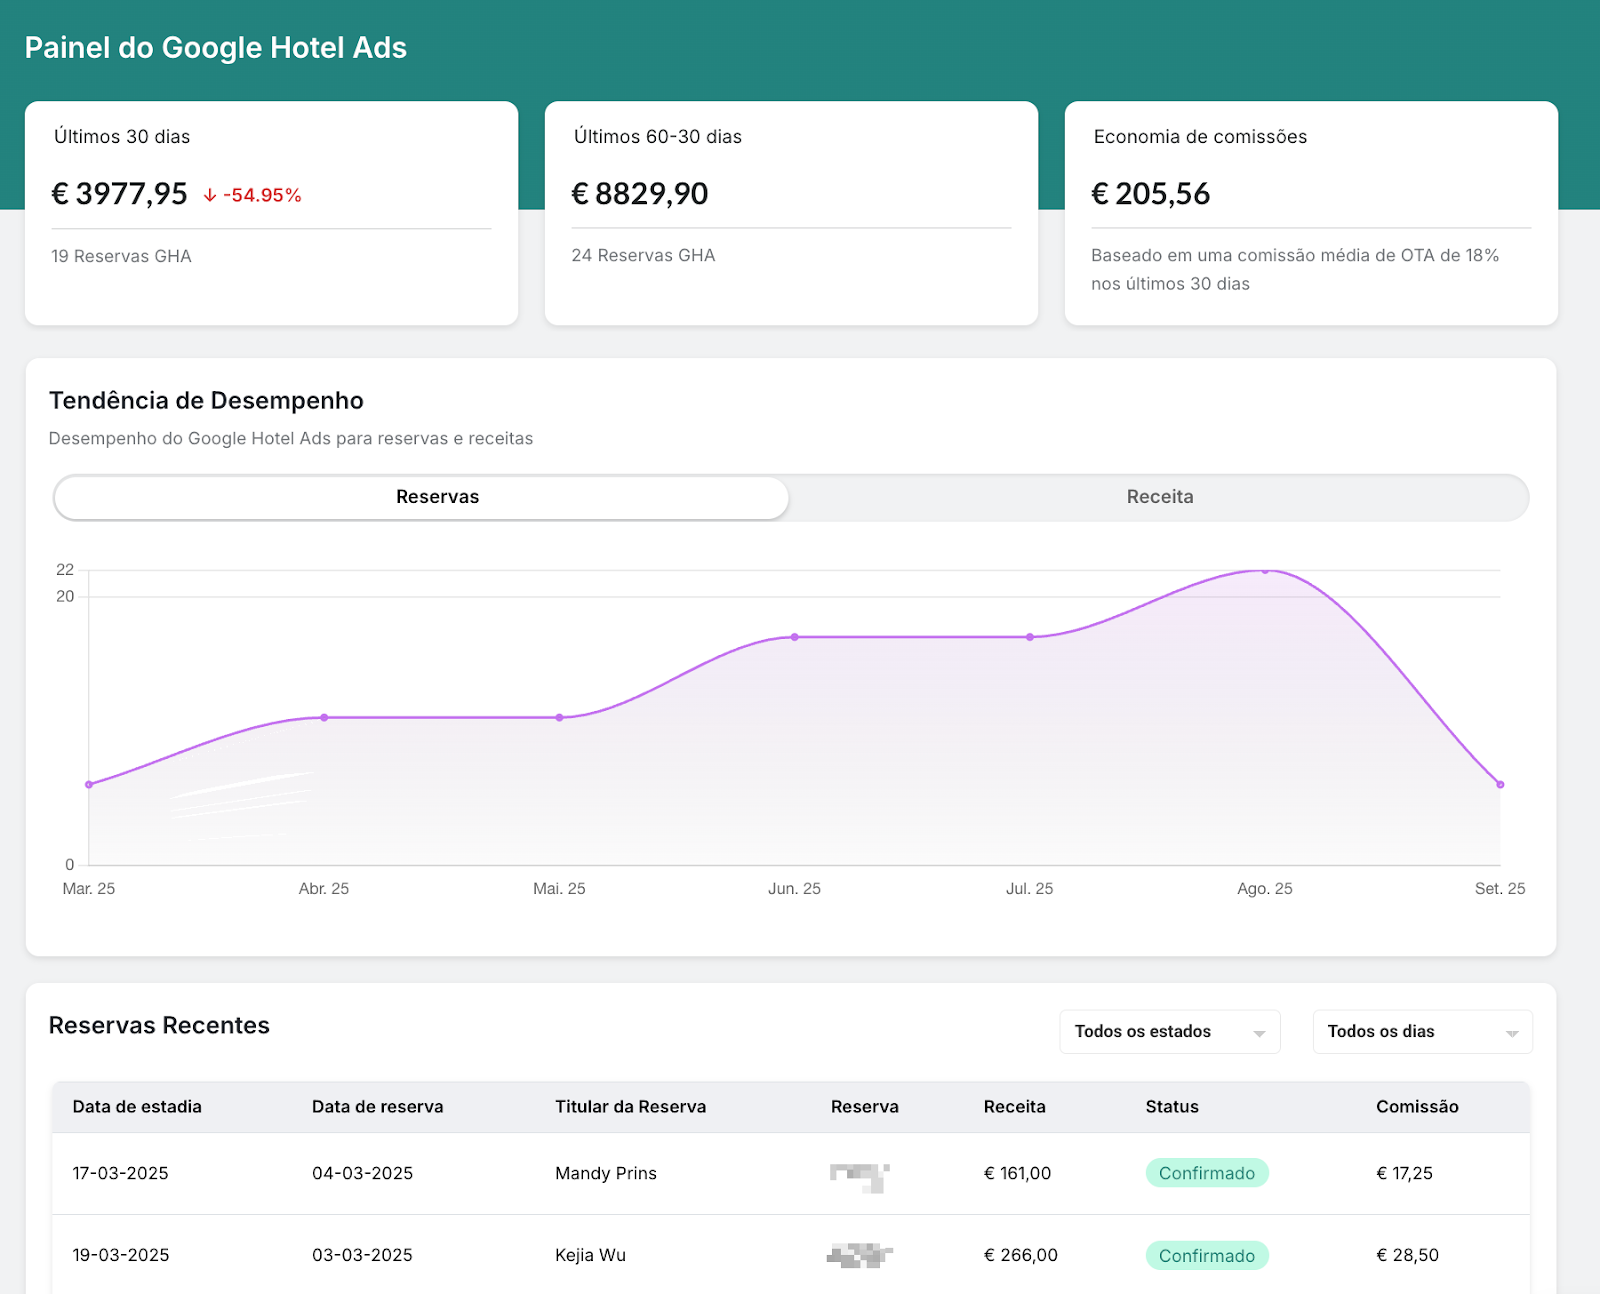Click the stay date 17-03-2025
Screen dimensions: 1600x1294
click(x=120, y=1173)
